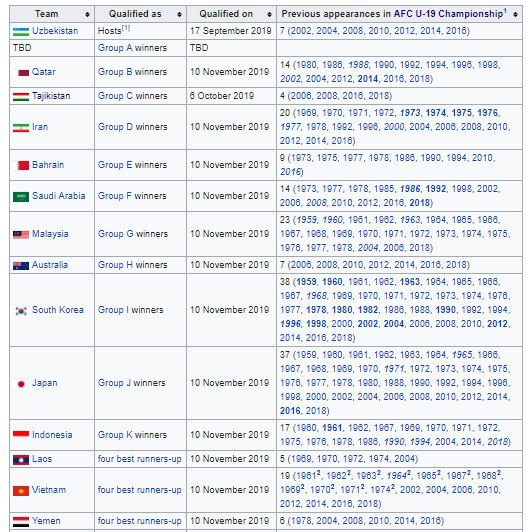Open the Iran team link

40,127
